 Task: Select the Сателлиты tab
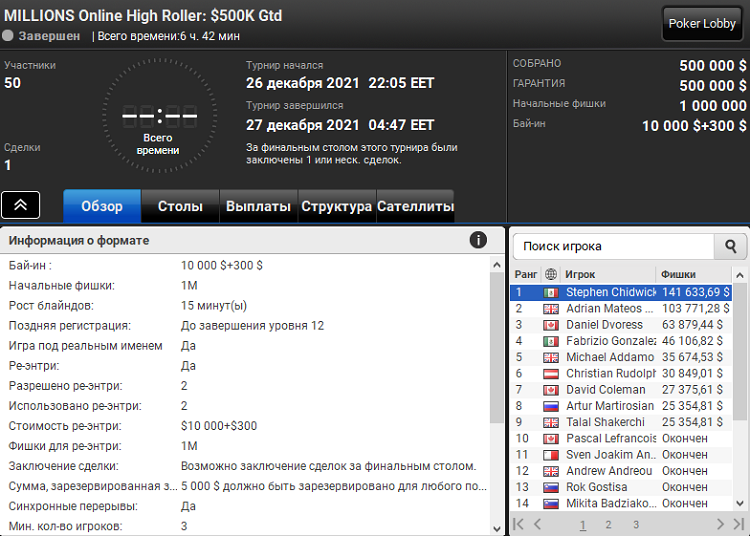coord(415,207)
